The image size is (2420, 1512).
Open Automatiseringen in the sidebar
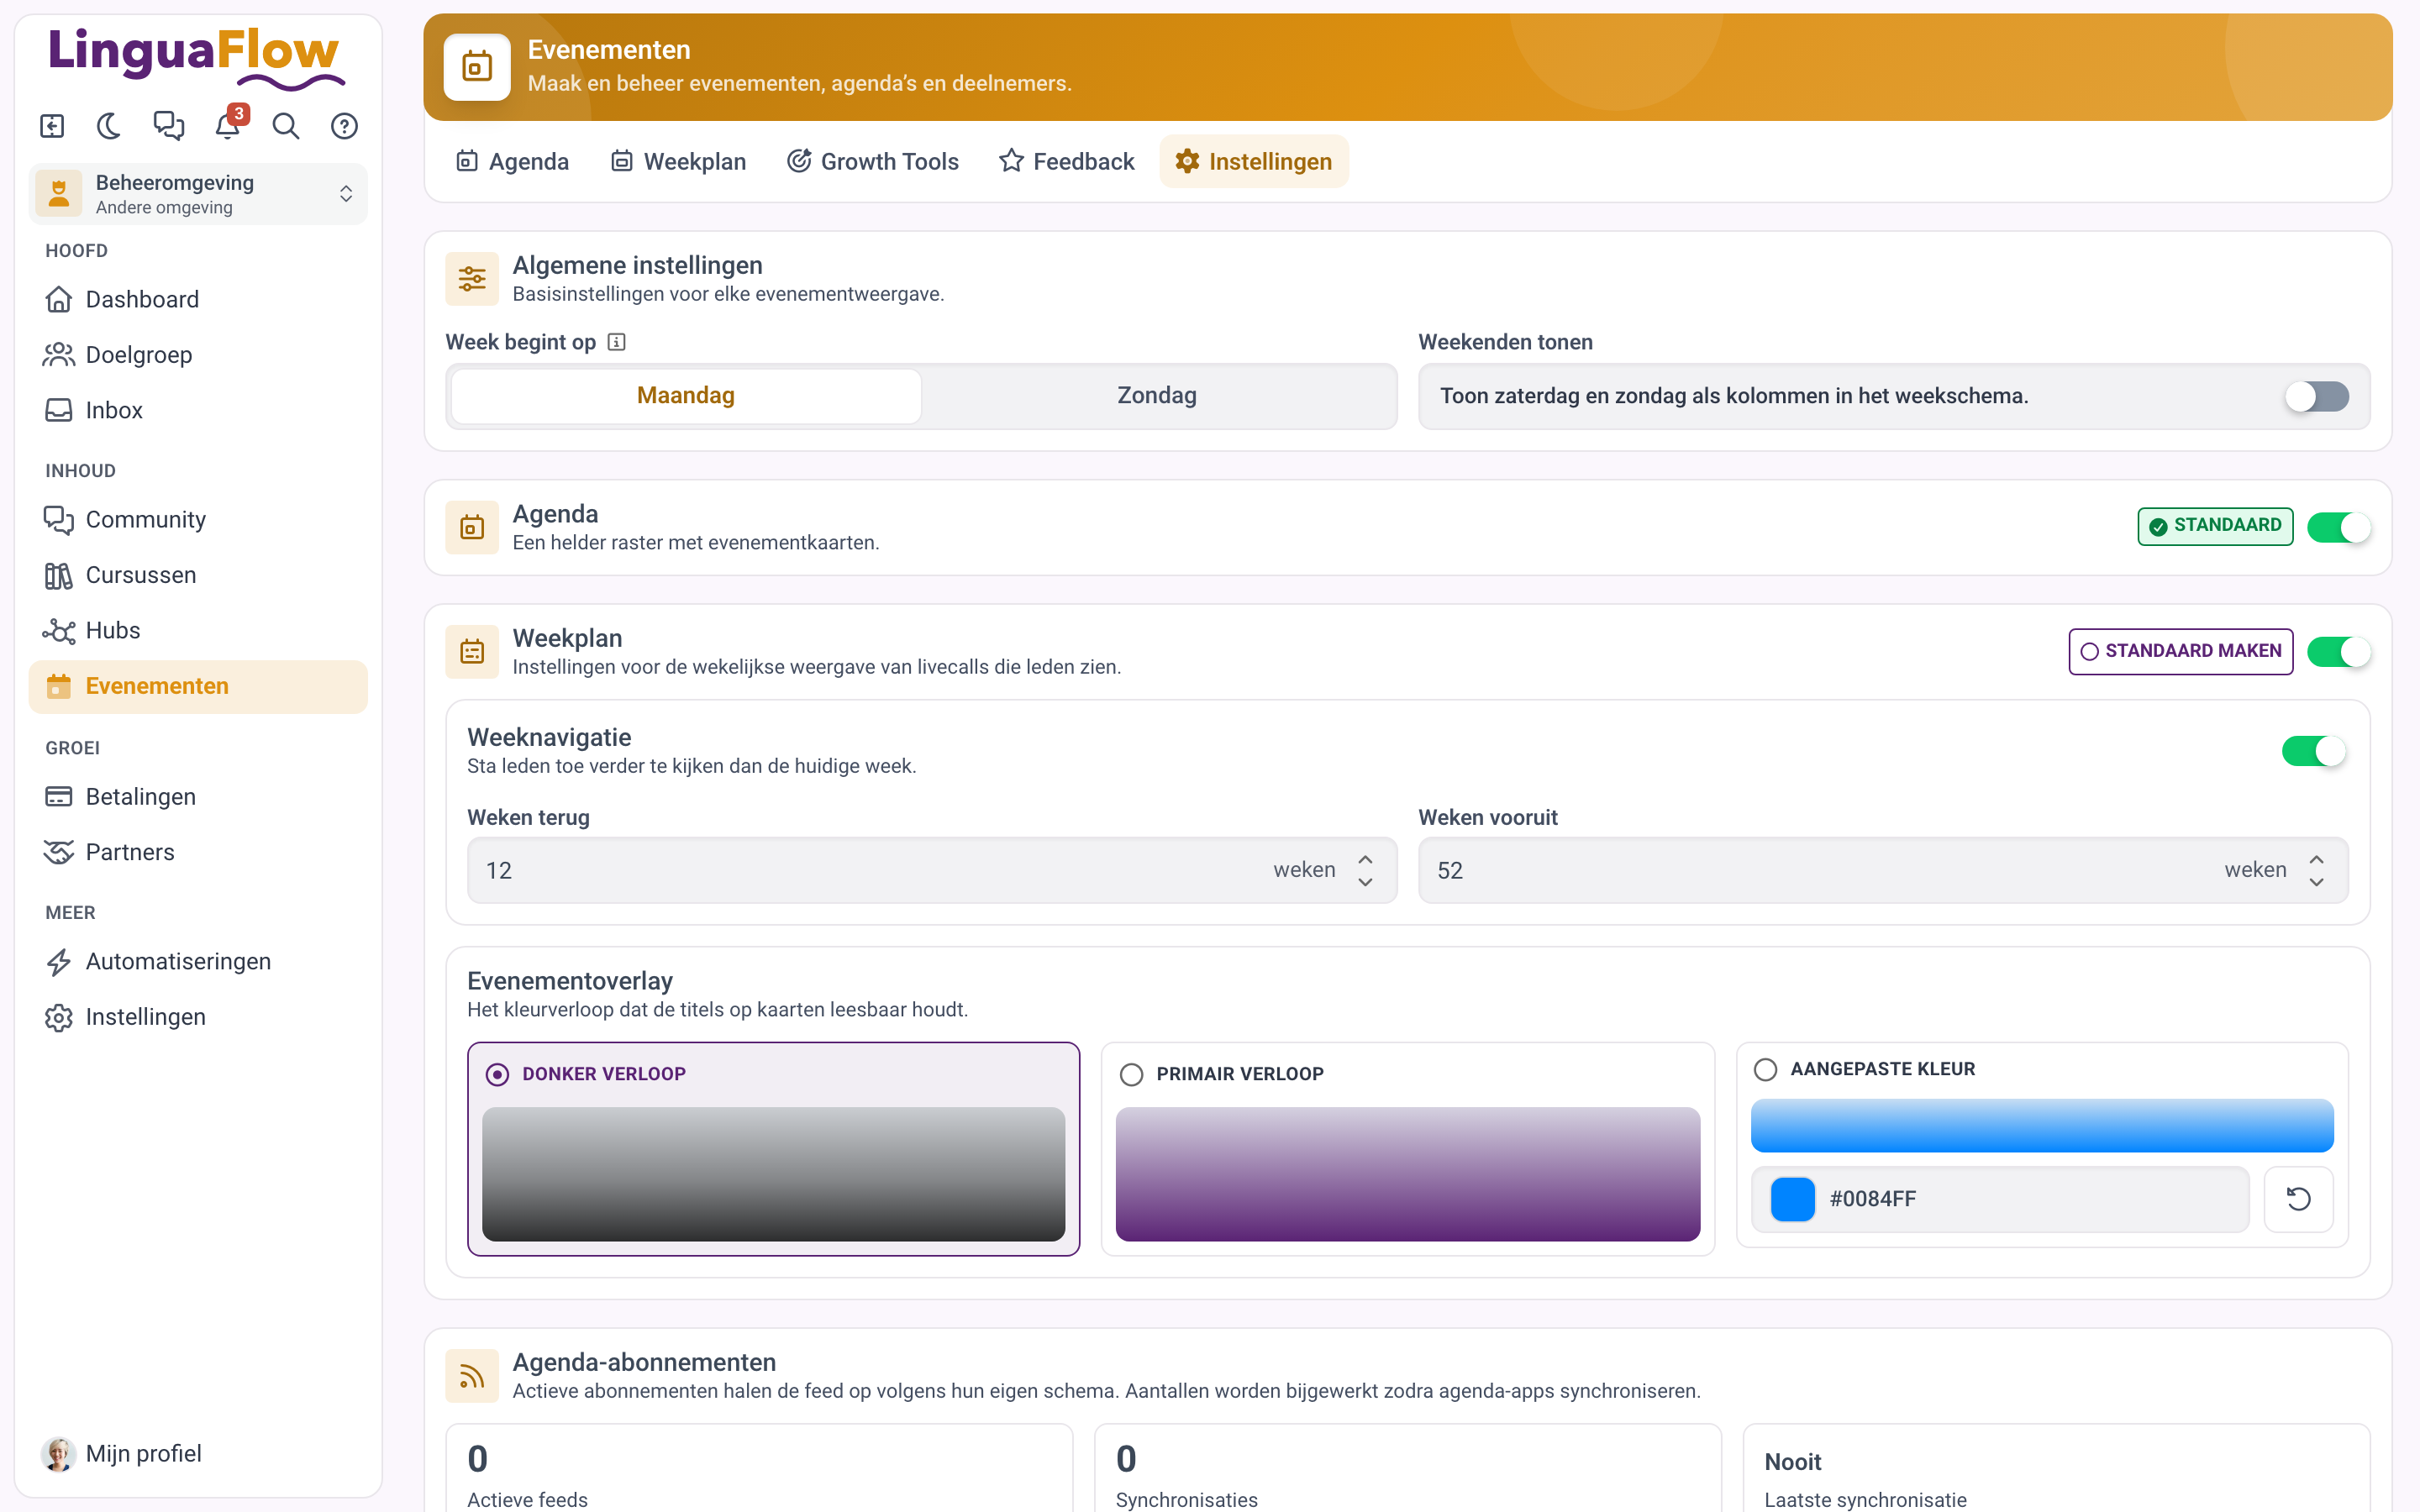[x=198, y=961]
